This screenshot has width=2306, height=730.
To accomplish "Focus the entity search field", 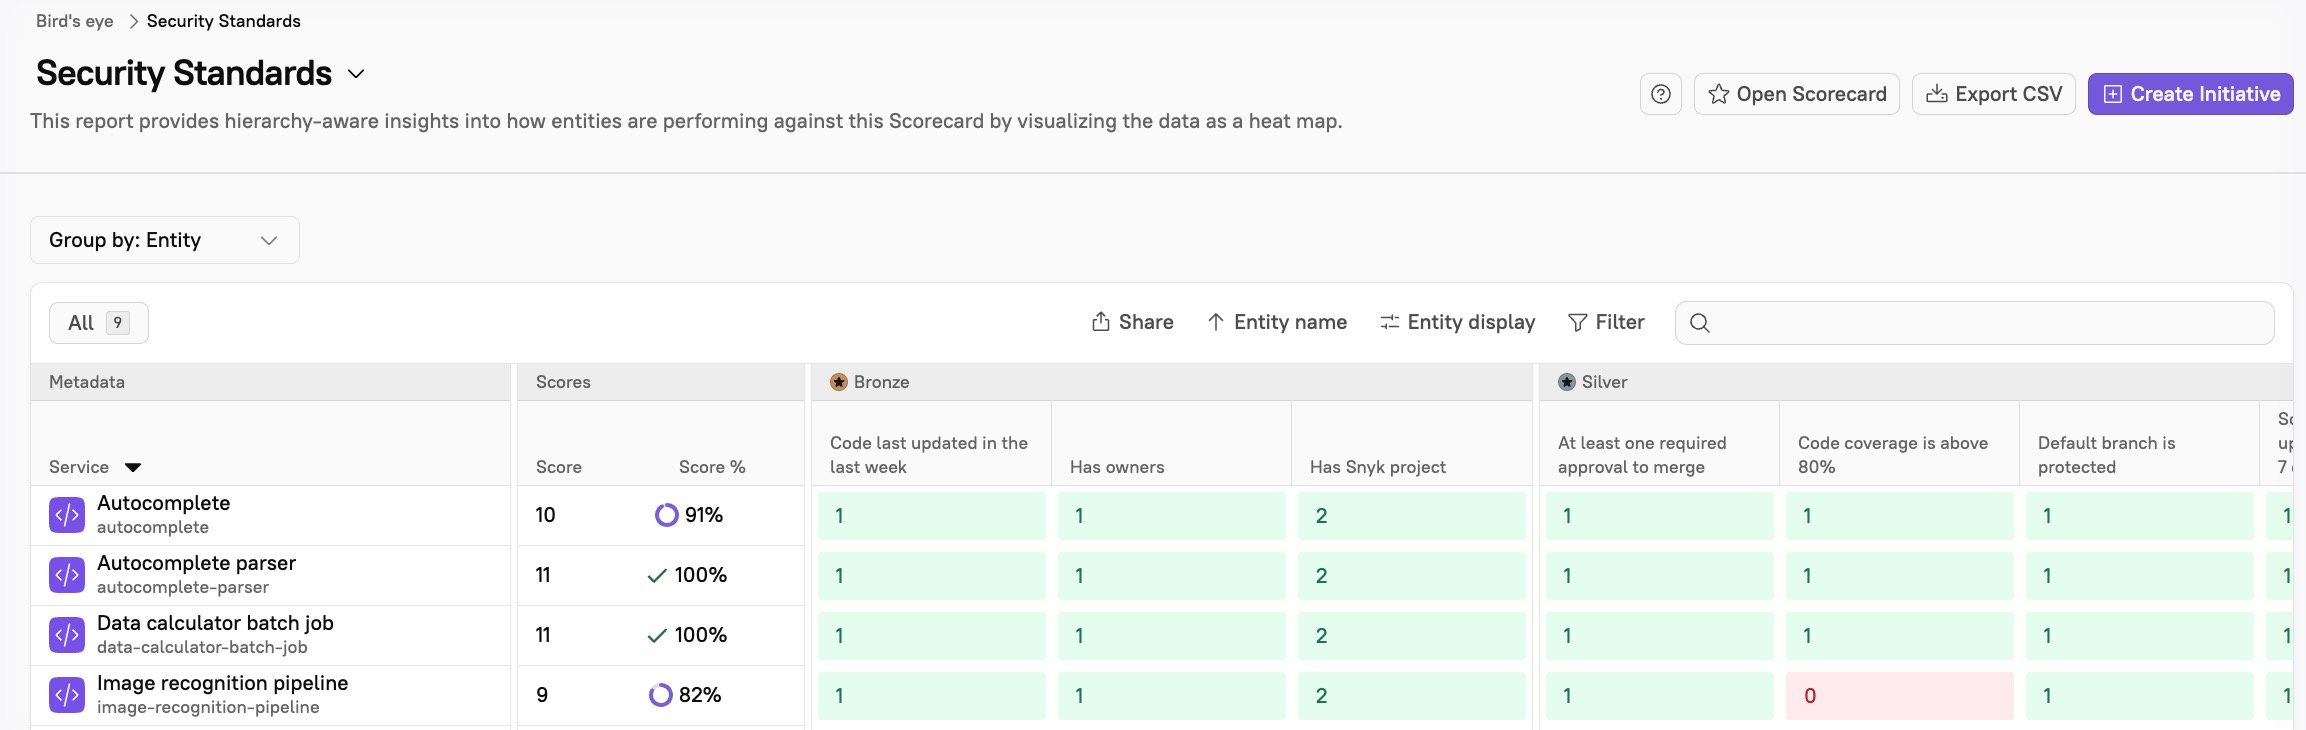I will coord(1974,323).
